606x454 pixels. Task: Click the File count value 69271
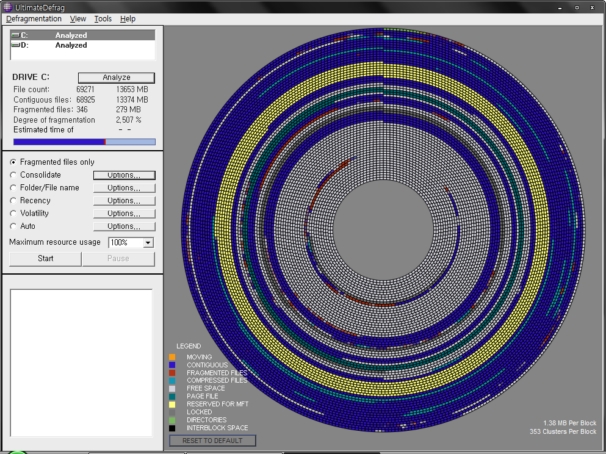coord(85,90)
